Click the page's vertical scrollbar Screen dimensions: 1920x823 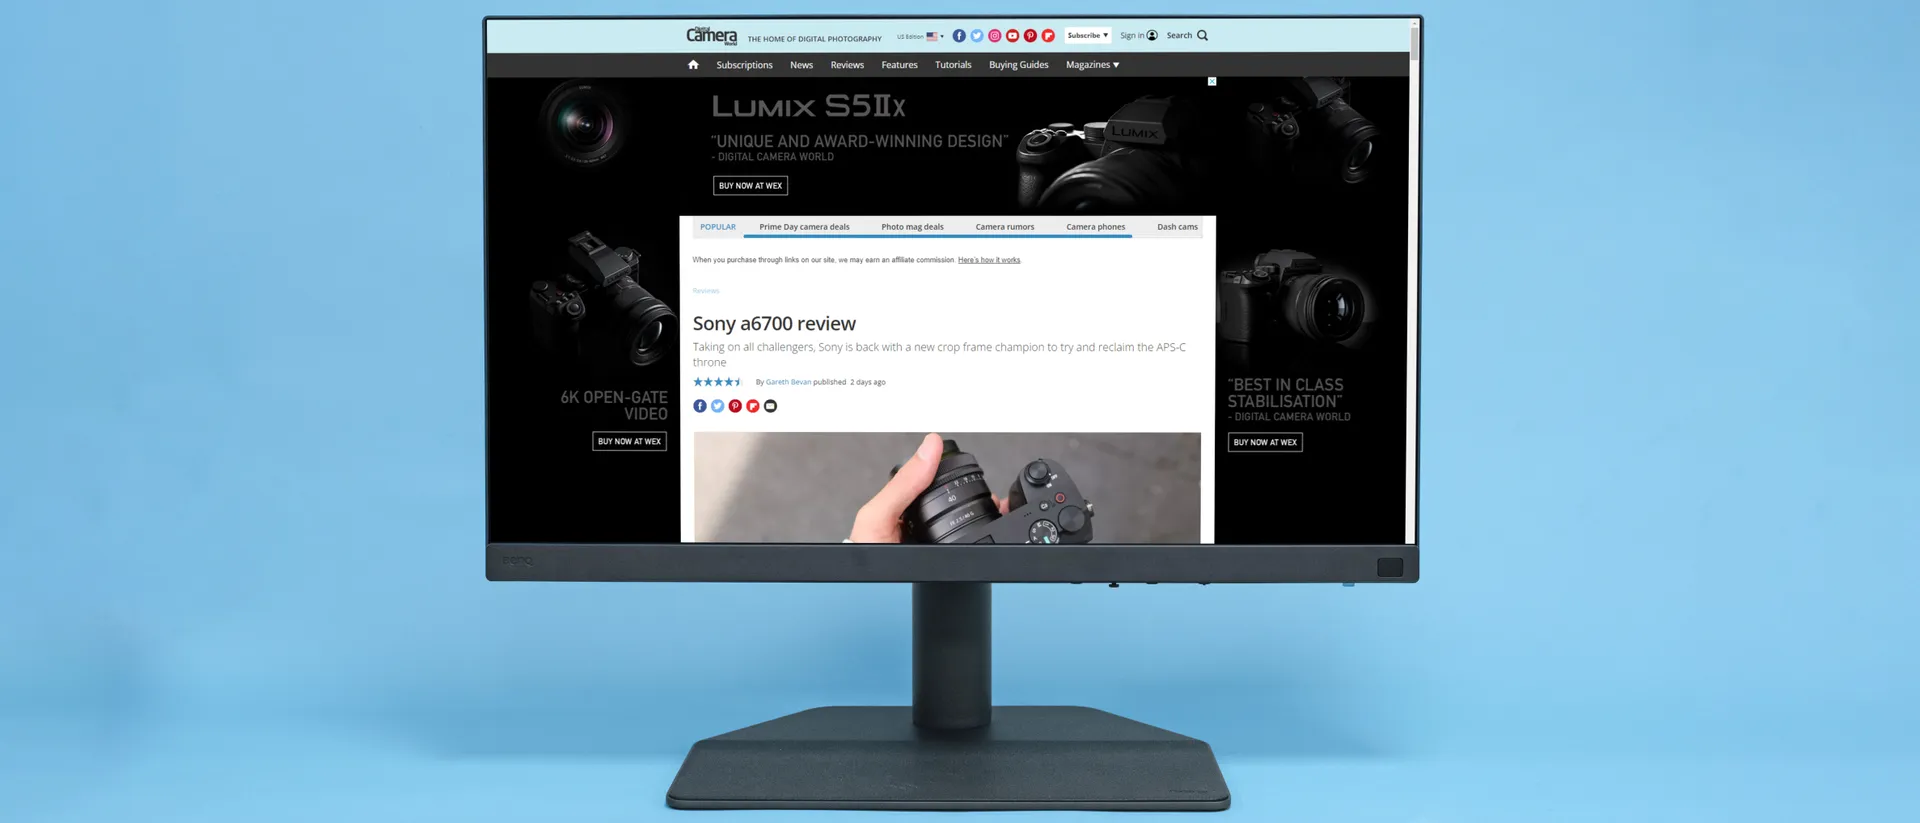click(x=1414, y=43)
